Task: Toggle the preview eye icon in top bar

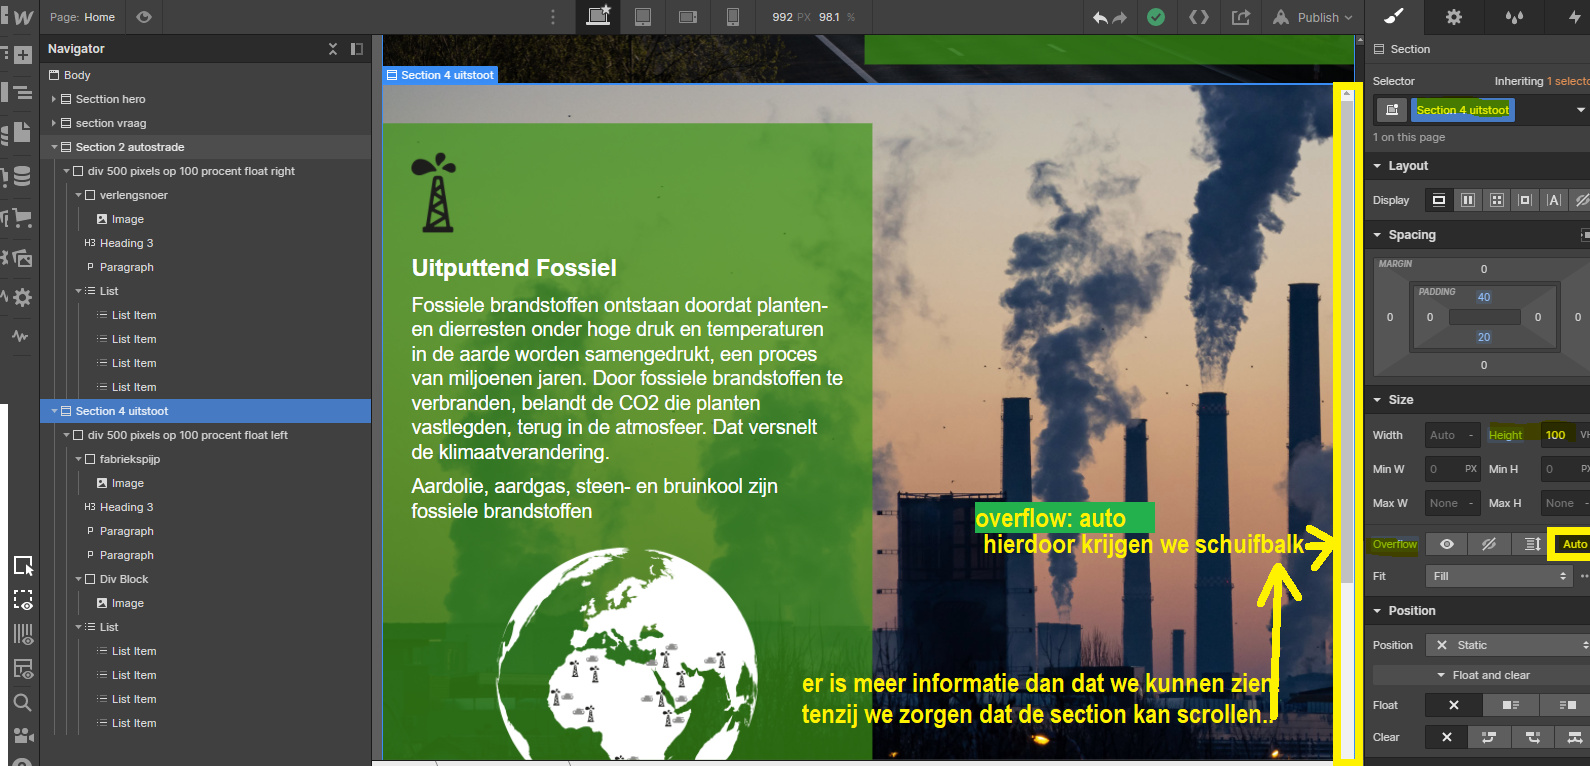Action: point(144,17)
